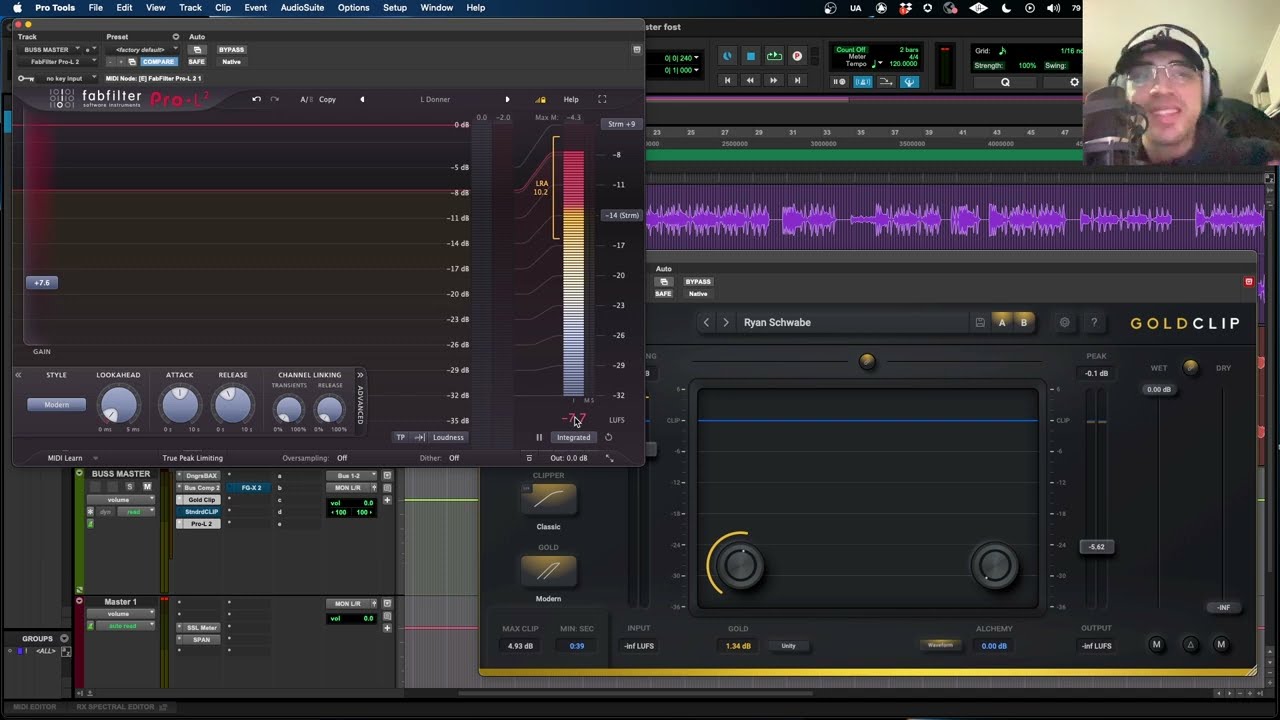Stop playback in the Pro Tools transport
1280x720 pixels.
pyautogui.click(x=750, y=57)
